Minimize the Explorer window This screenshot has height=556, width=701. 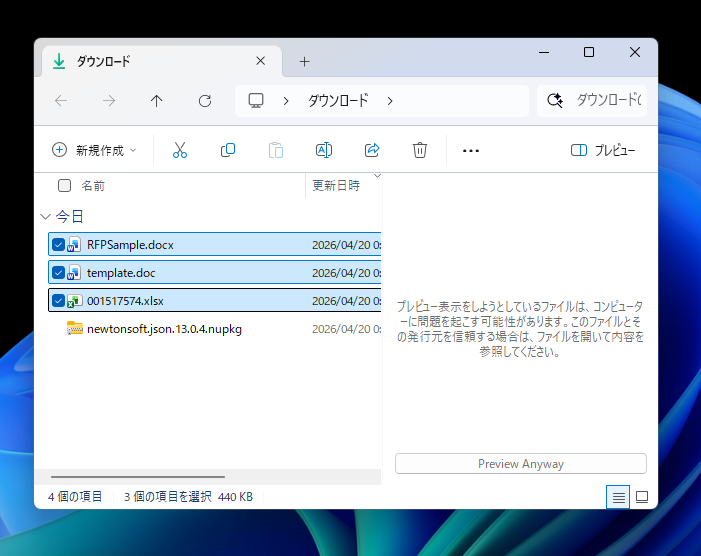coord(544,52)
